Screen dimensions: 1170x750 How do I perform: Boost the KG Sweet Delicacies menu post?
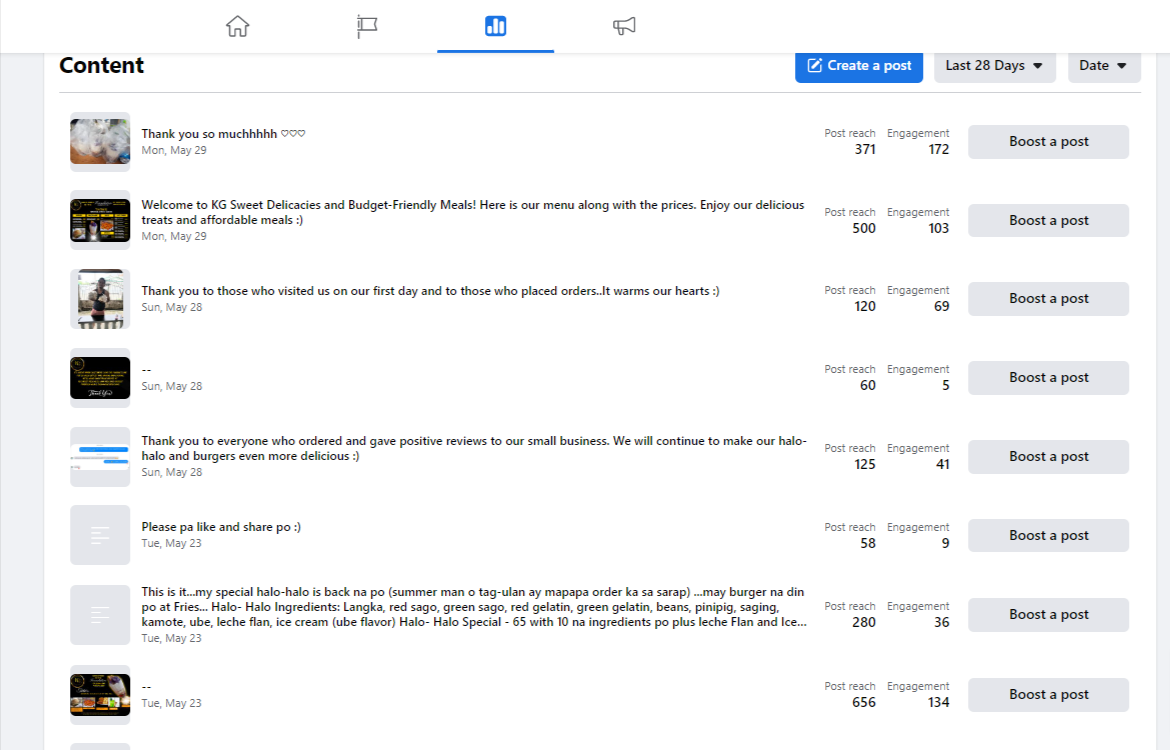pyautogui.click(x=1048, y=221)
